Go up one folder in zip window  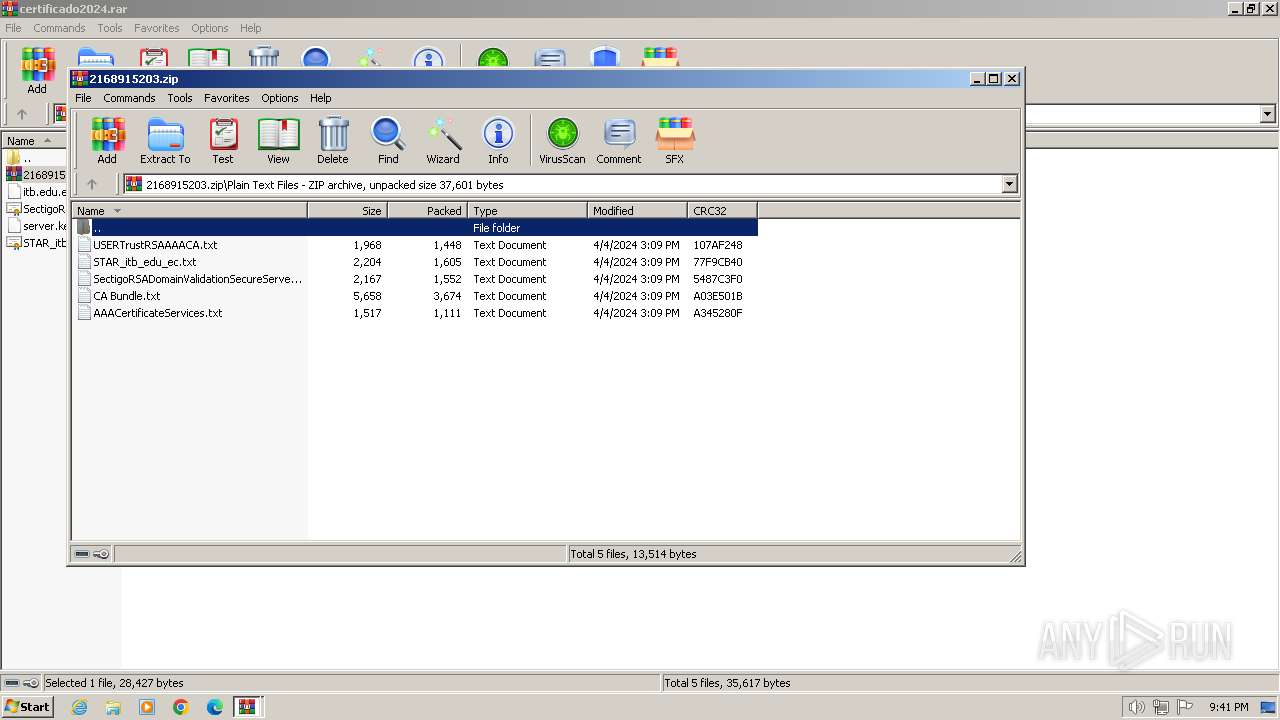coord(92,184)
